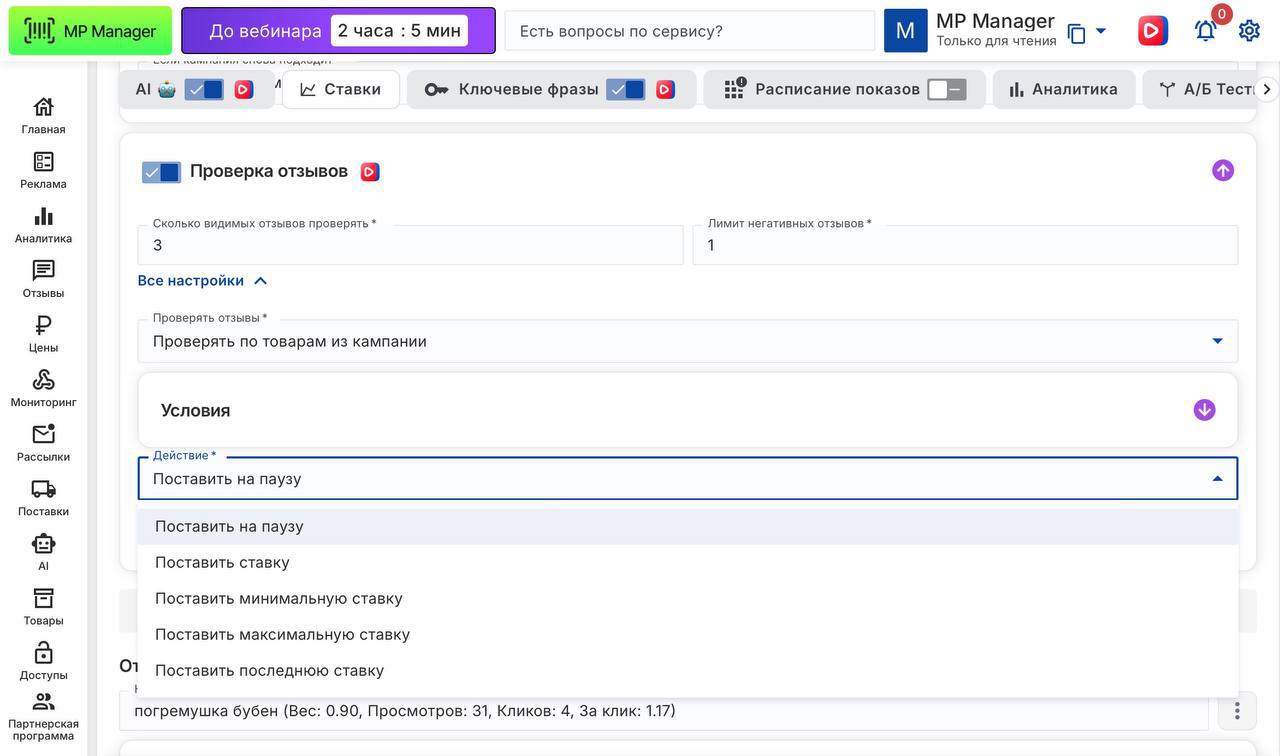Toggle the Проверка отзывов switch

point(161,172)
